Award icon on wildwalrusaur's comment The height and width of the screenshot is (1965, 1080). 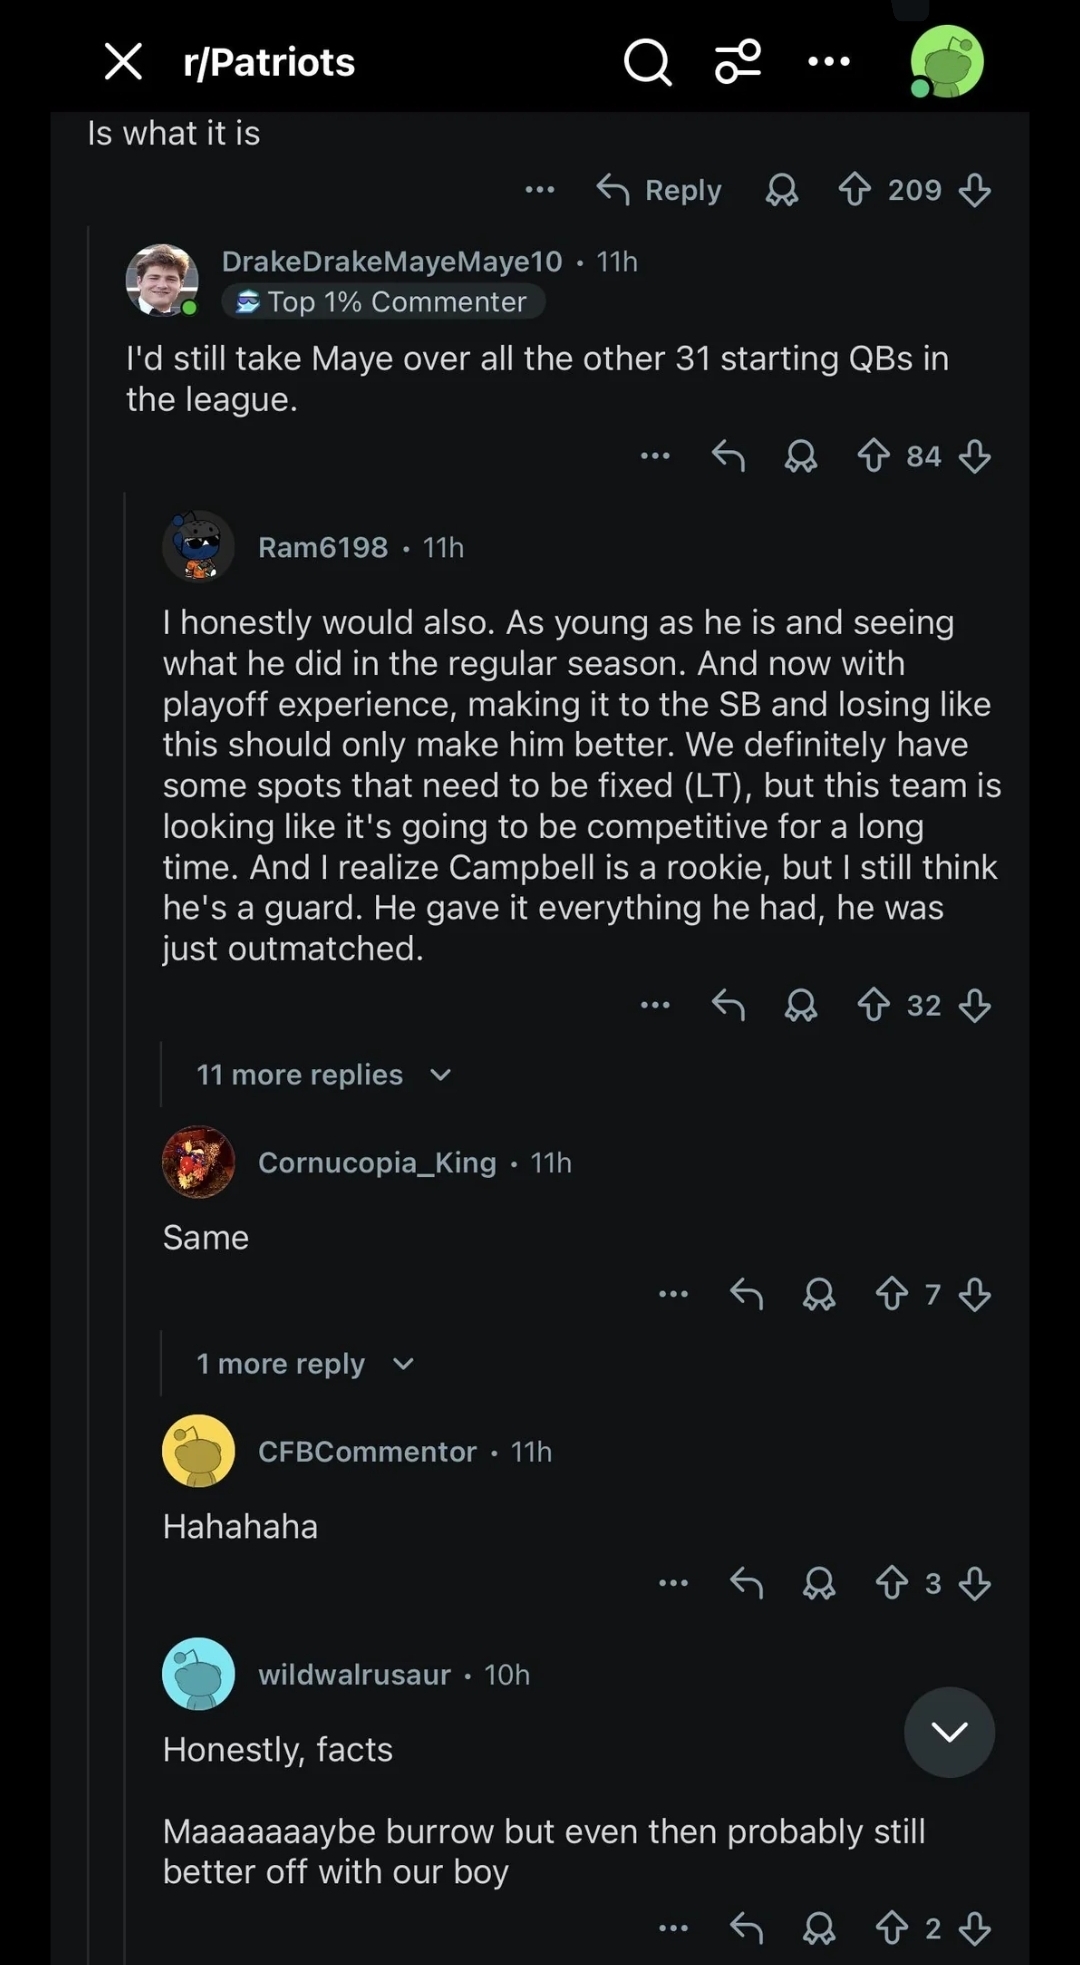[819, 1927]
